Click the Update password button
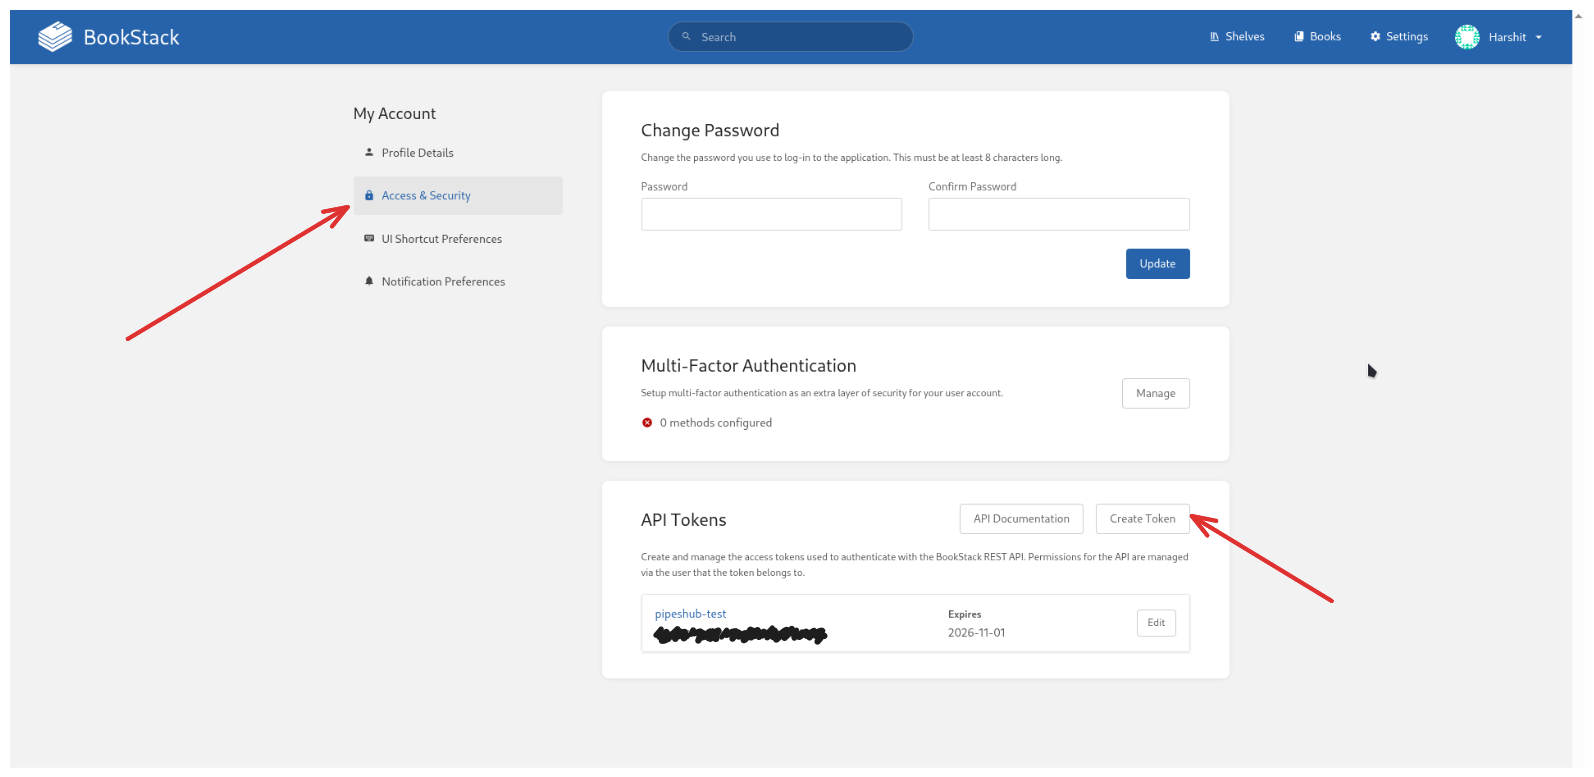 (x=1157, y=264)
